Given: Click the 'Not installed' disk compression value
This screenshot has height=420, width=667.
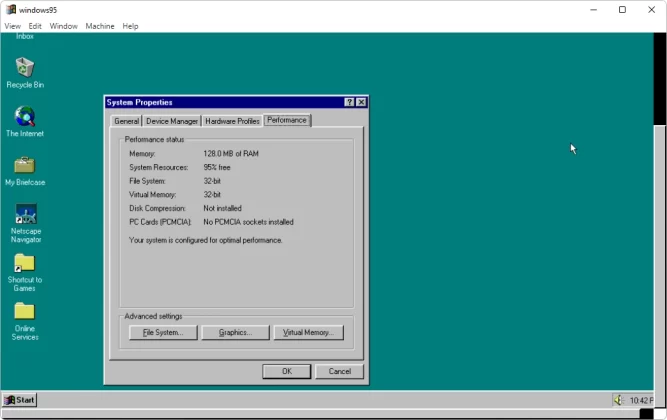Looking at the screenshot, I should point(222,208).
